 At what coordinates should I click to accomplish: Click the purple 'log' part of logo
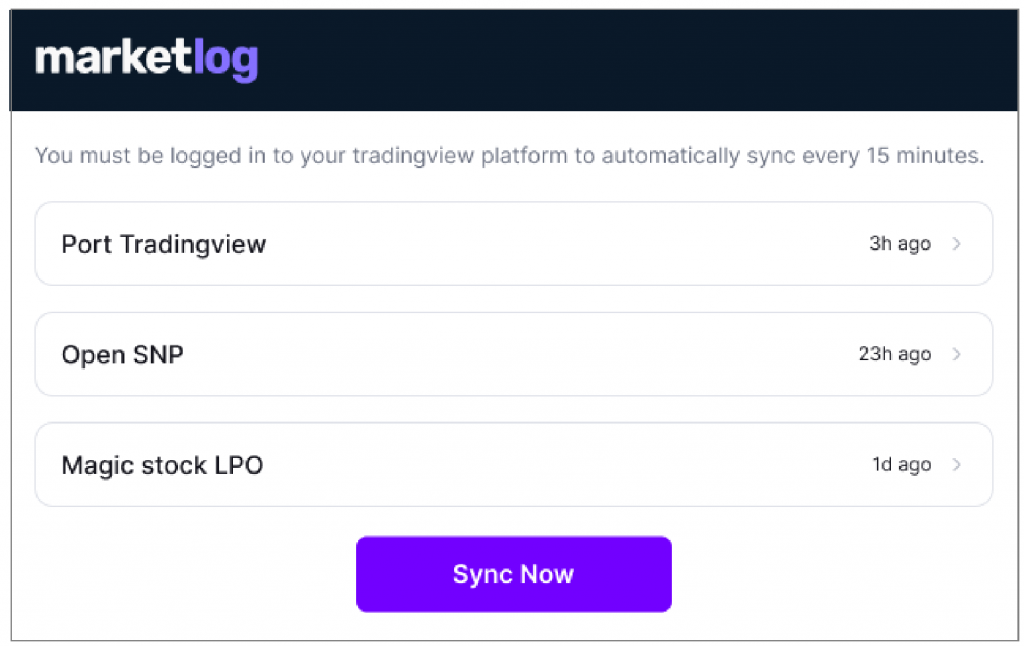[226, 61]
